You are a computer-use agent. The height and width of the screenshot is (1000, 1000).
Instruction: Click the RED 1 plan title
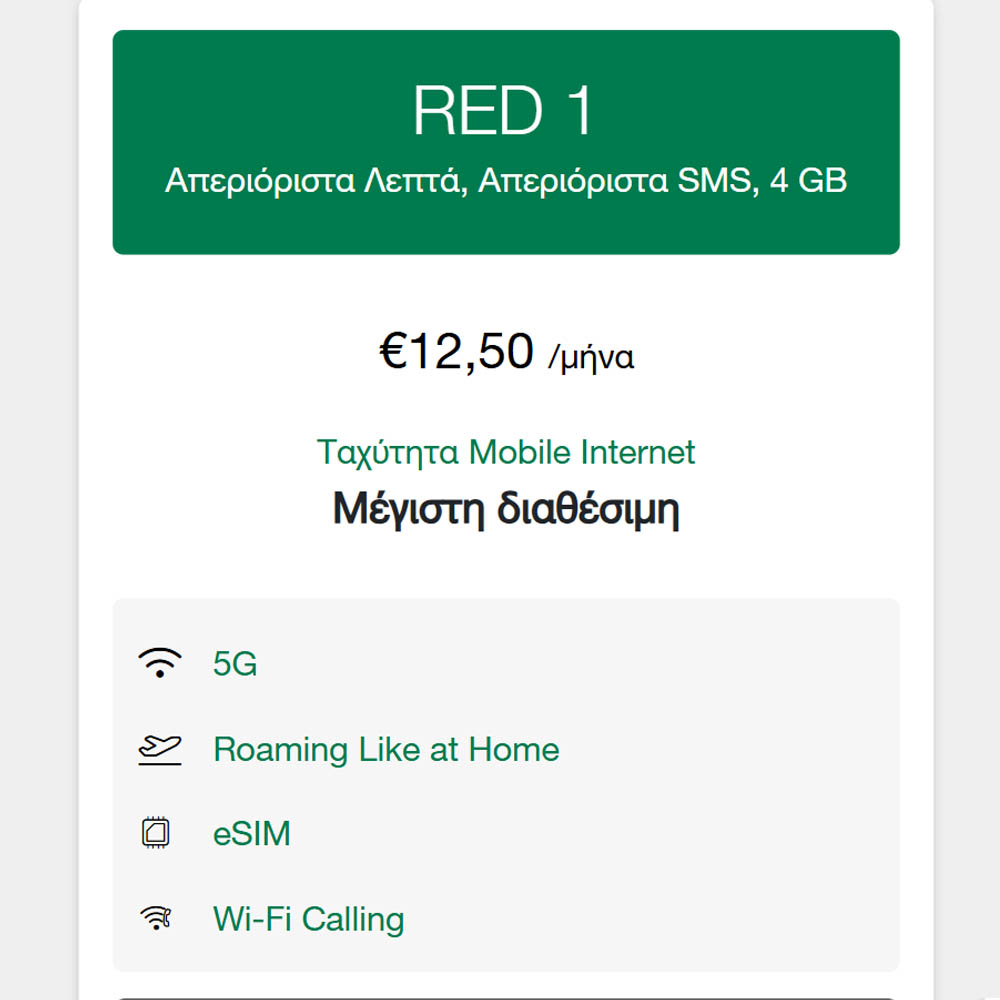pos(505,110)
